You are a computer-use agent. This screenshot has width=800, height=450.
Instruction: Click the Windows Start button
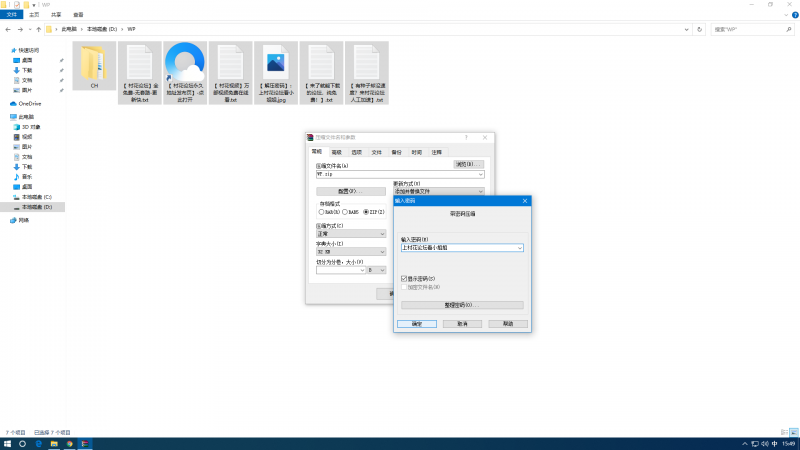point(8,442)
